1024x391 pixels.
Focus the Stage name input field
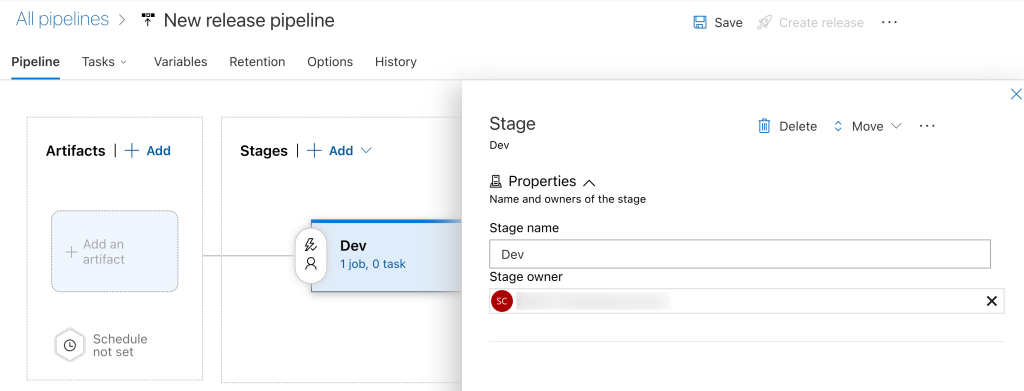[740, 254]
